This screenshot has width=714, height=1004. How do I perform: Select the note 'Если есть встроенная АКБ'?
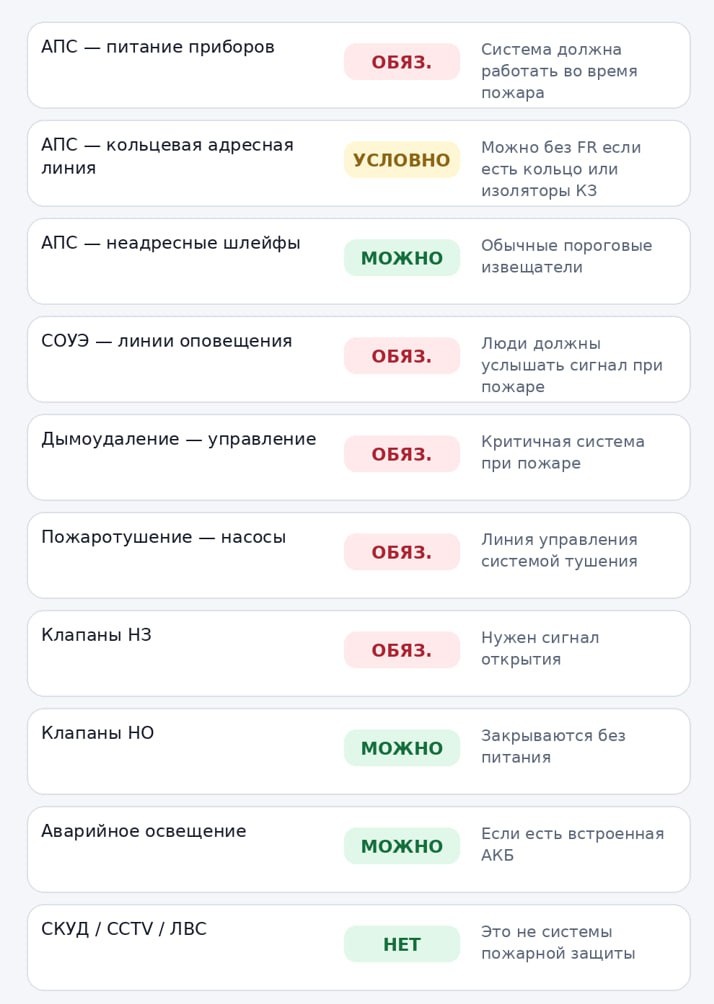click(572, 844)
